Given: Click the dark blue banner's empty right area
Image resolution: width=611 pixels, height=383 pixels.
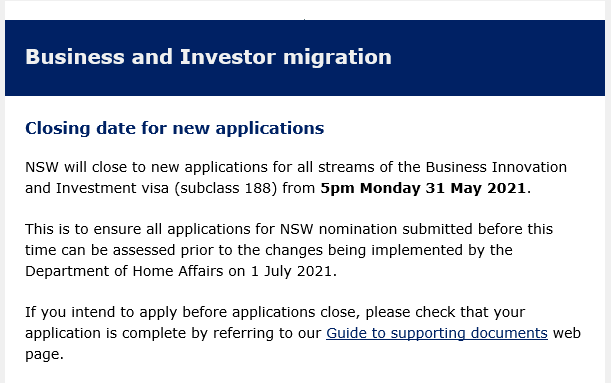Looking at the screenshot, I should click(x=499, y=58).
